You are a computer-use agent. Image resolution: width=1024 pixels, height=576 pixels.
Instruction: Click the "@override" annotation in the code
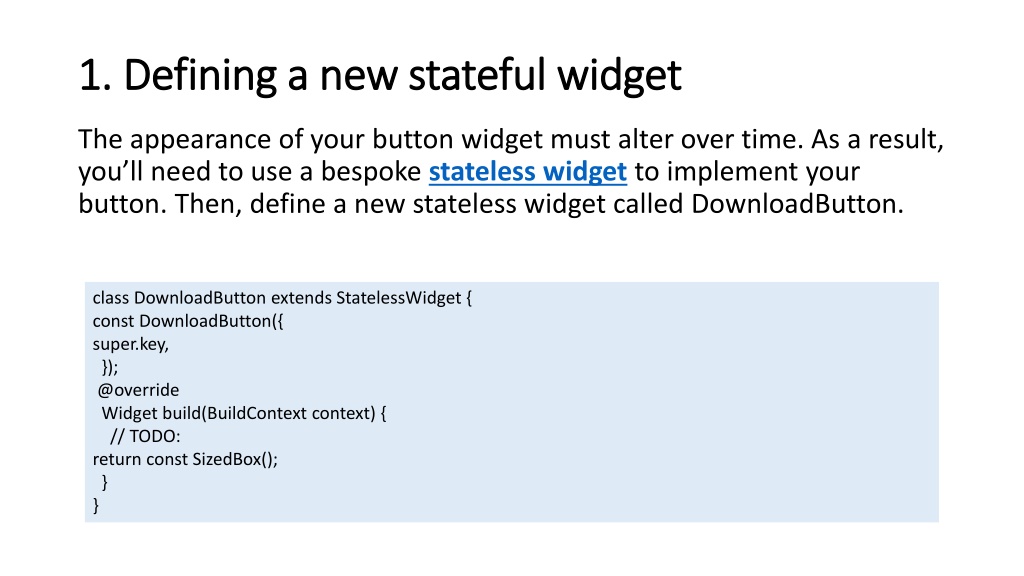click(138, 390)
